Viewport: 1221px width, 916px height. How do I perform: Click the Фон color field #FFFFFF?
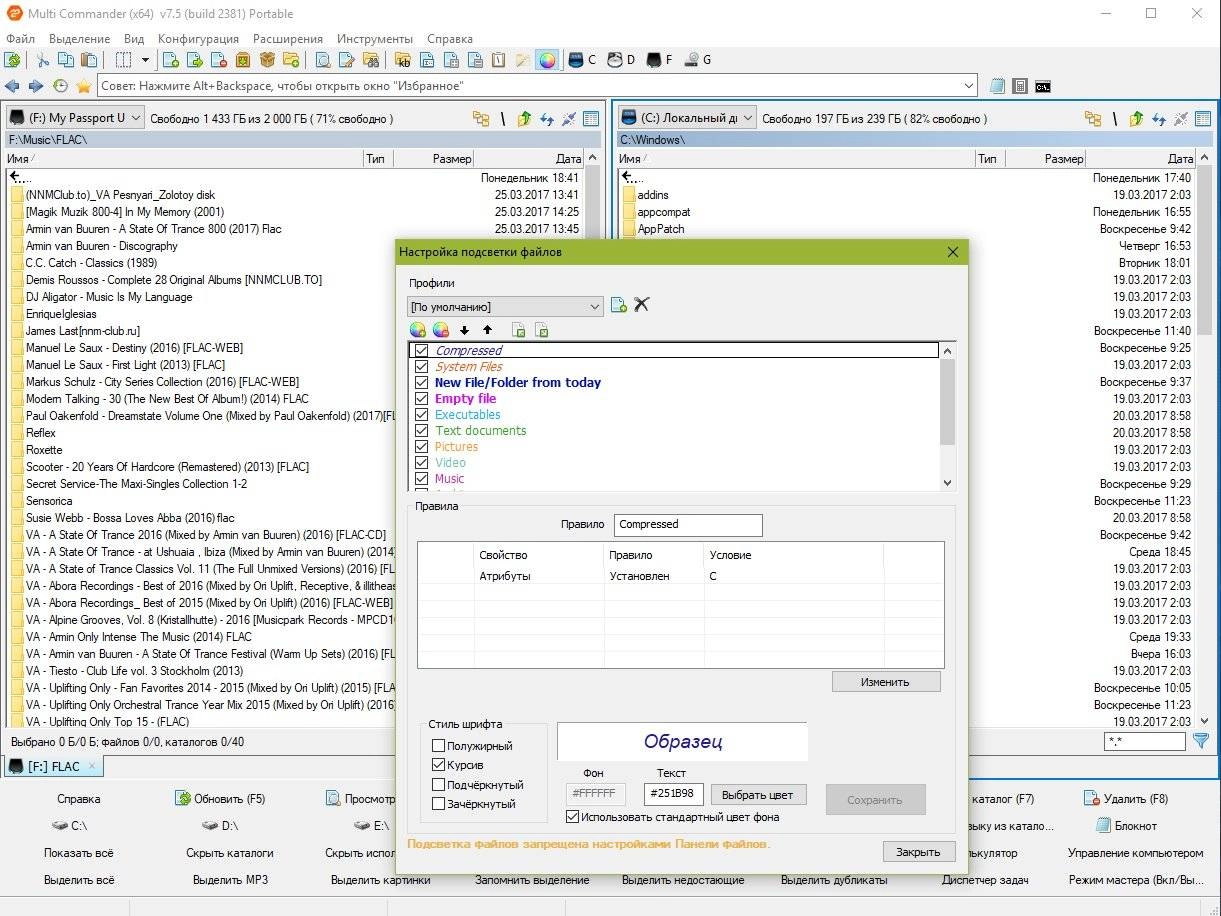point(596,795)
